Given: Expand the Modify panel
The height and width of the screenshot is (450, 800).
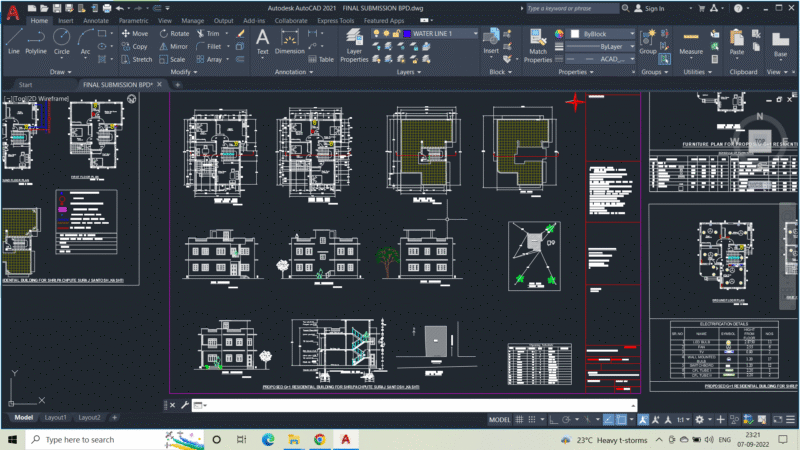Looking at the screenshot, I should tap(184, 72).
